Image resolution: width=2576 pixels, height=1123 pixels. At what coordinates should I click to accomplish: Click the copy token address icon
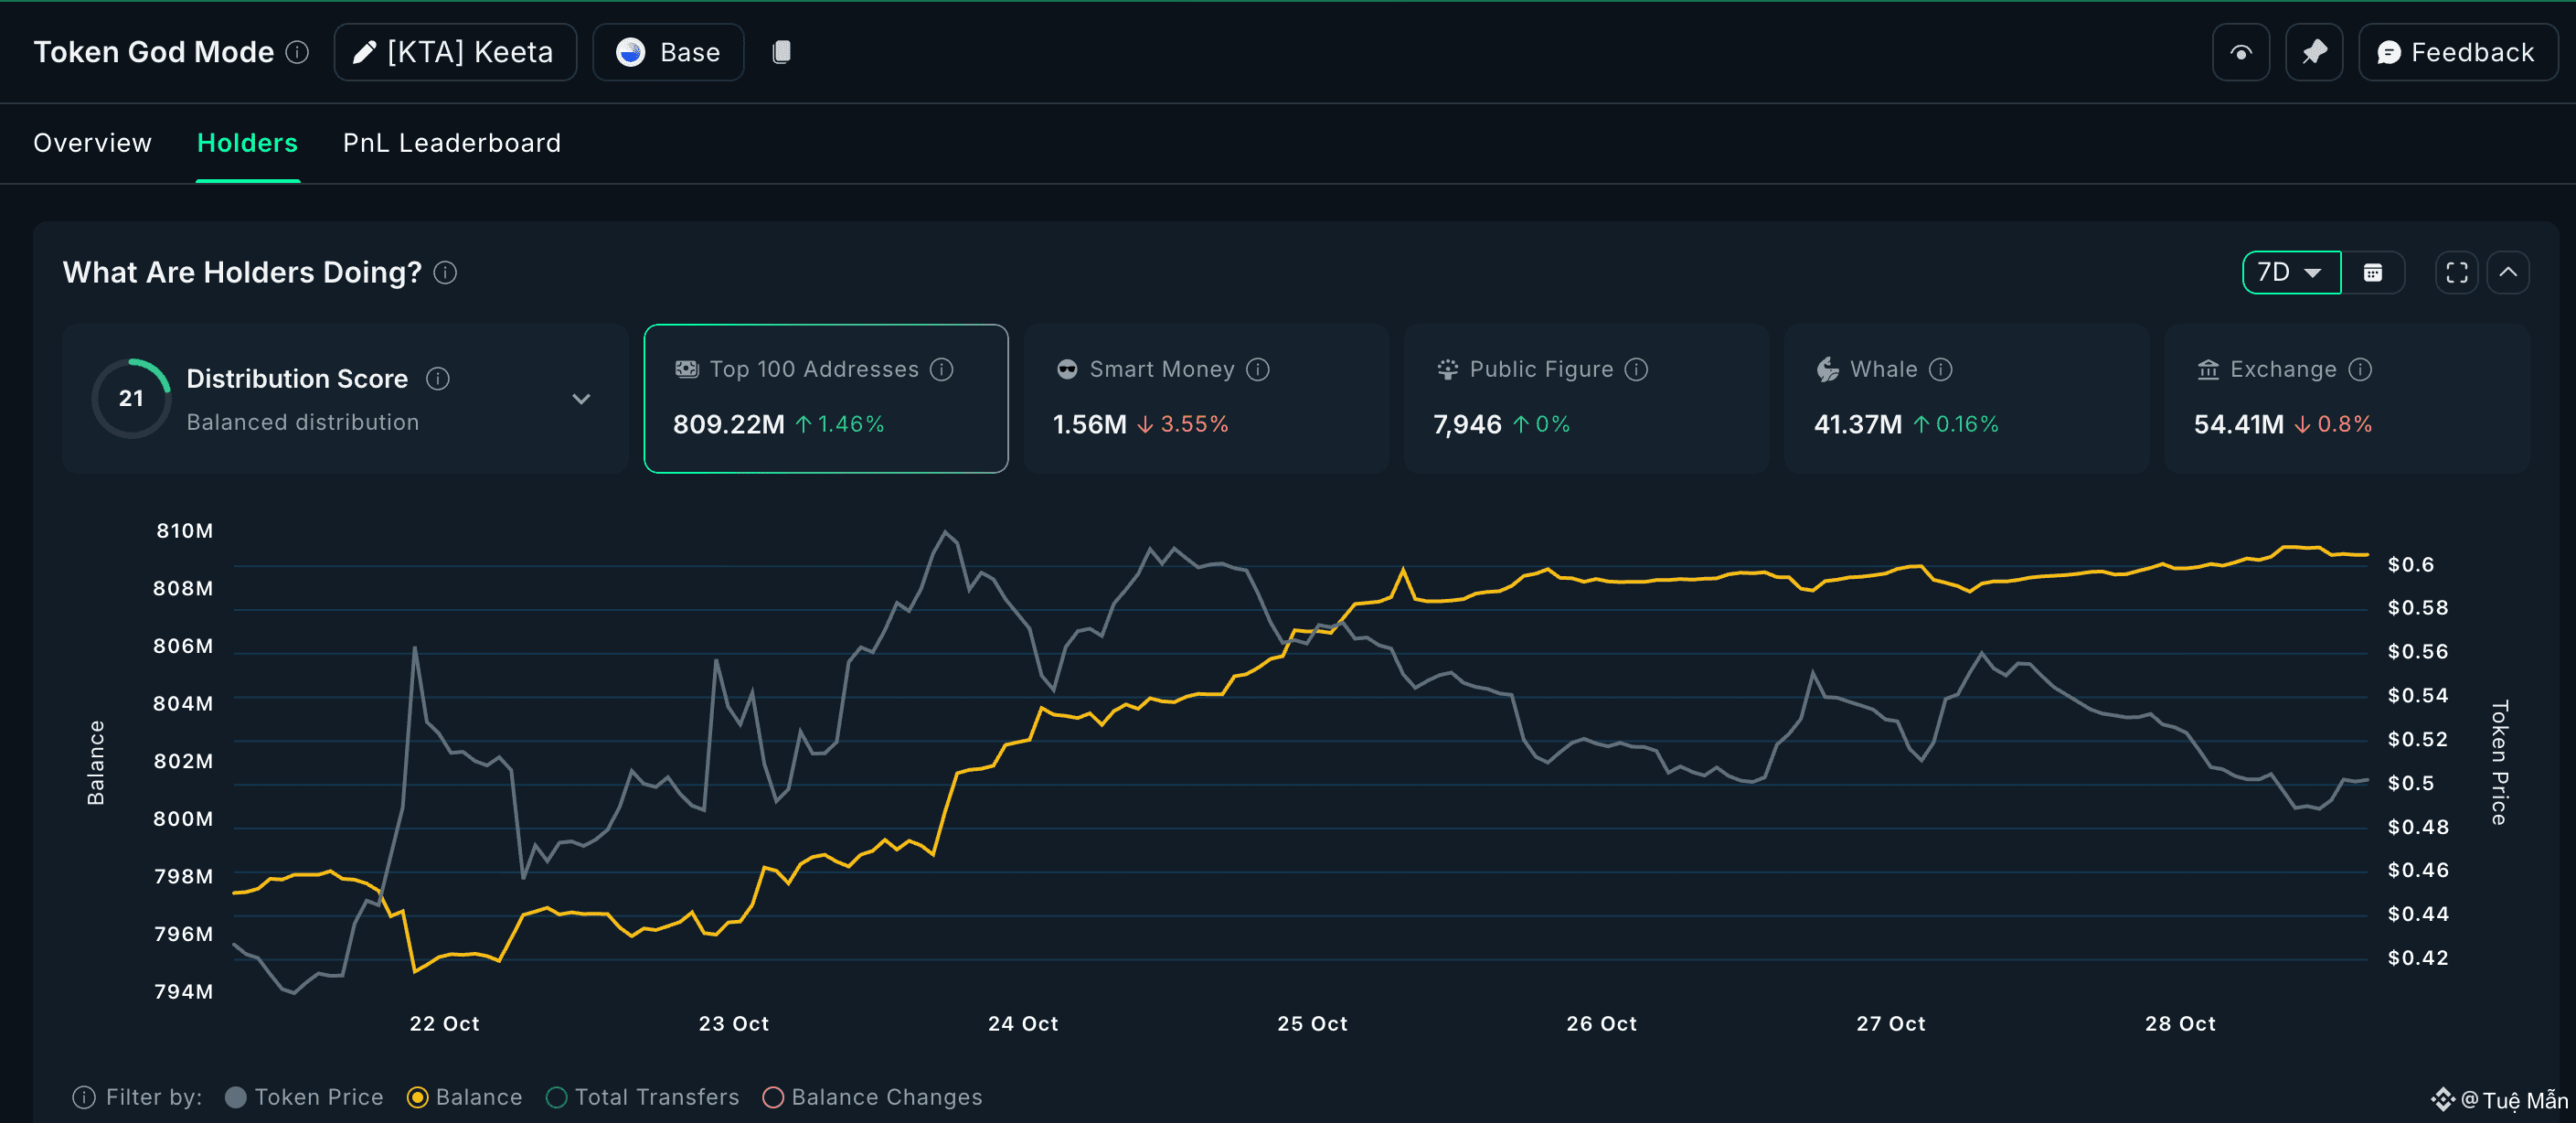[781, 52]
